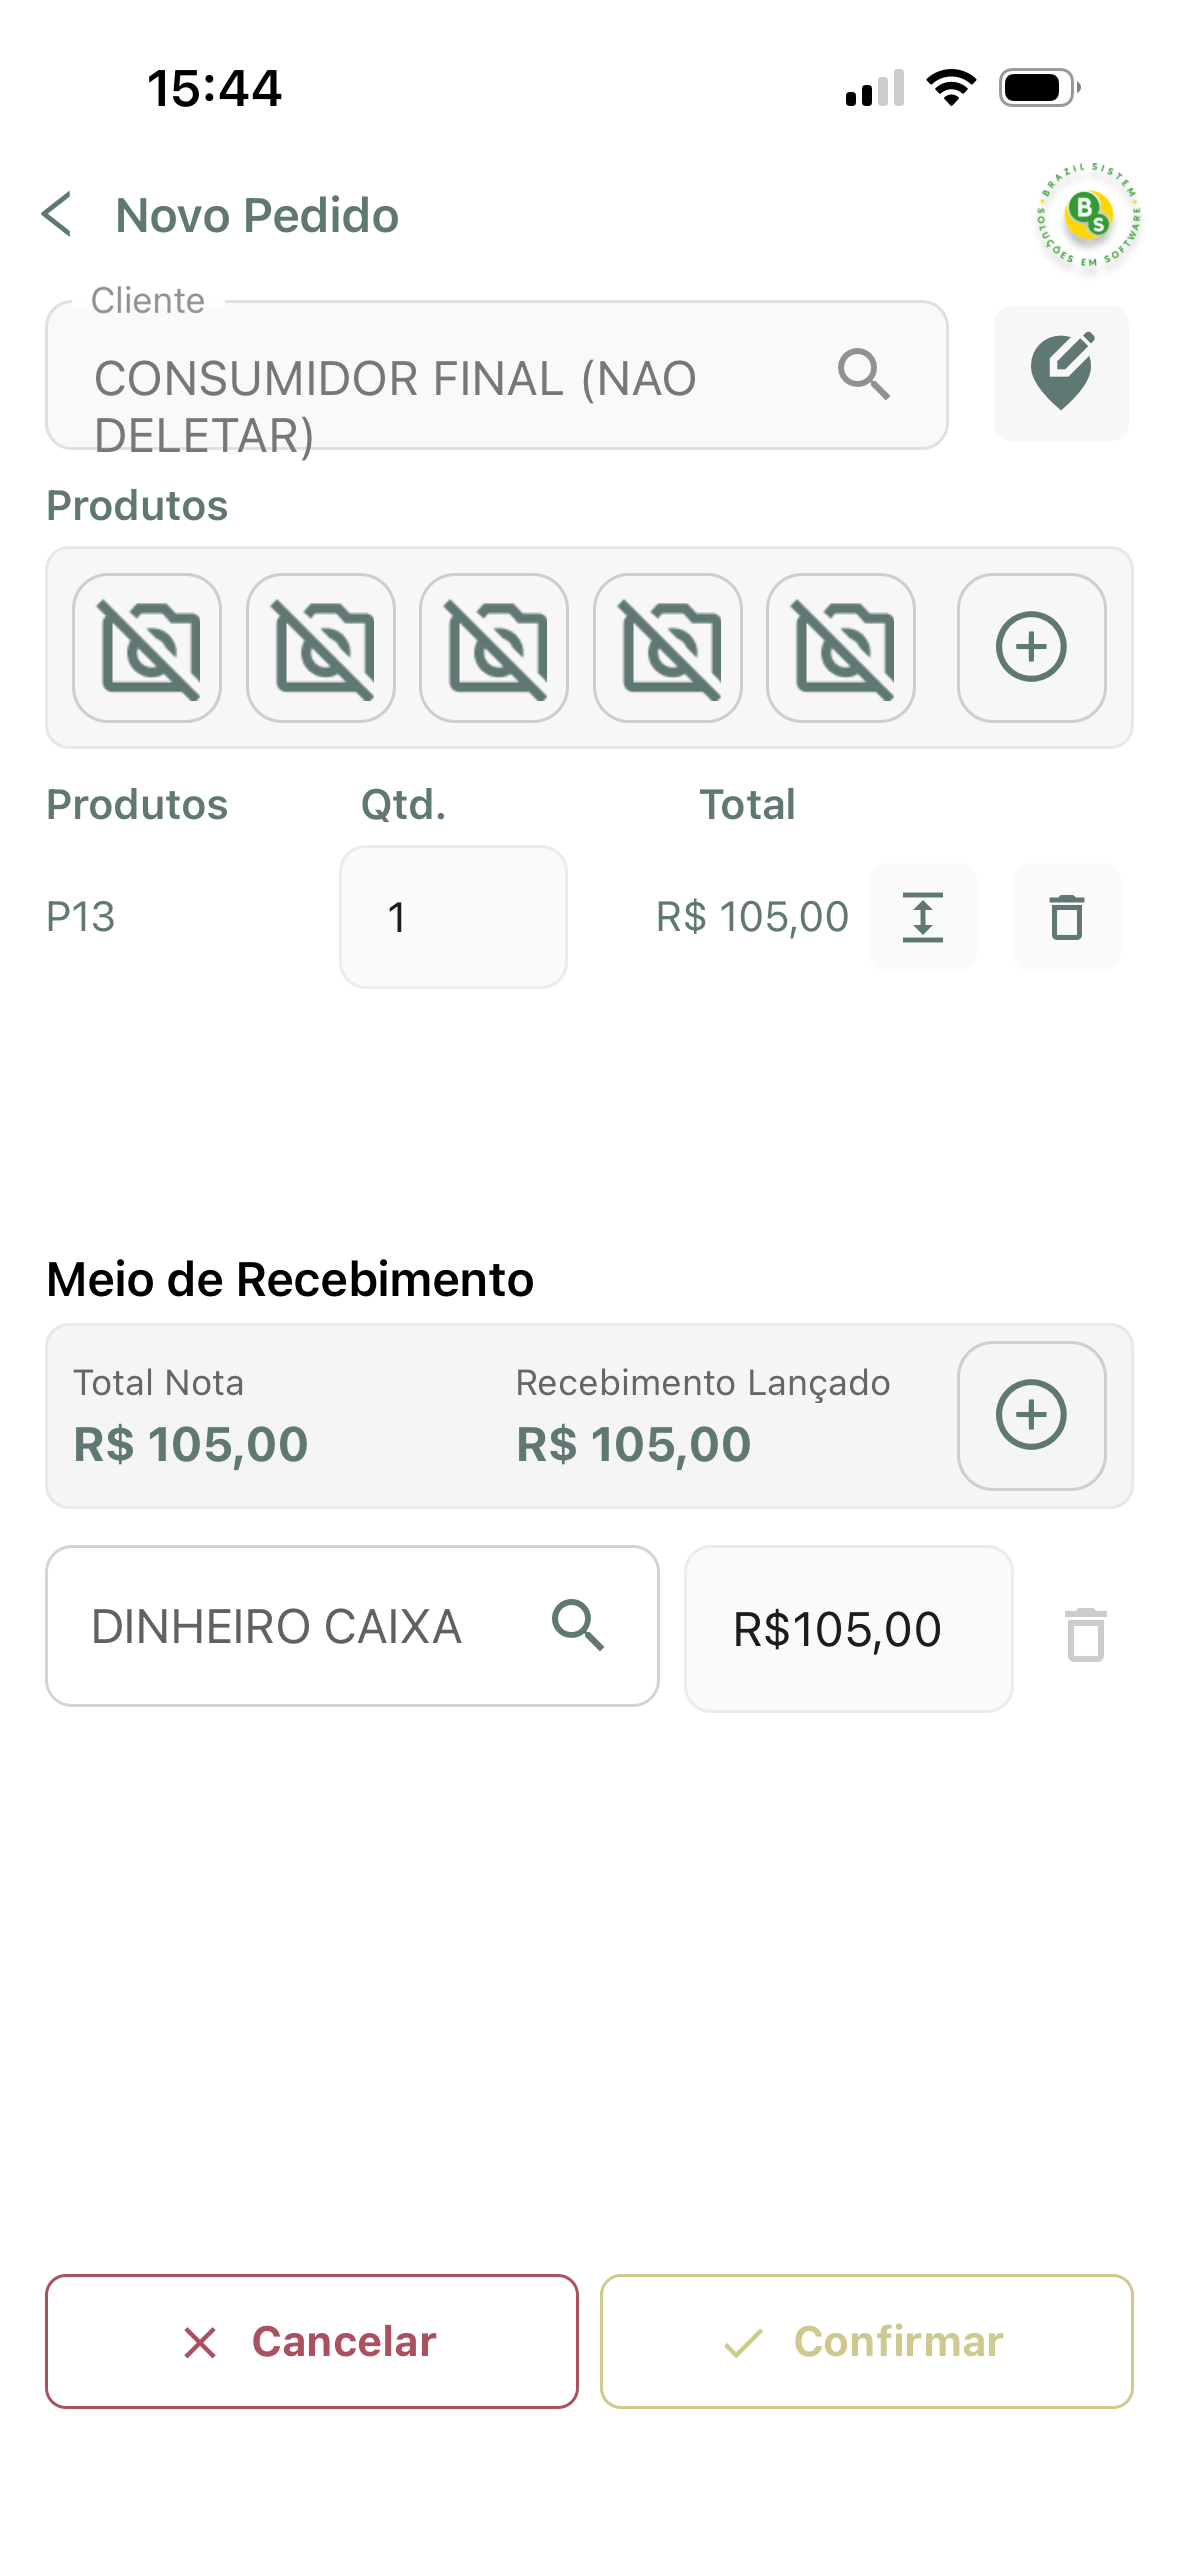The height and width of the screenshot is (2556, 1179).
Task: Open the Cliente CONSUMIDOR FINAL field
Action: pos(497,375)
